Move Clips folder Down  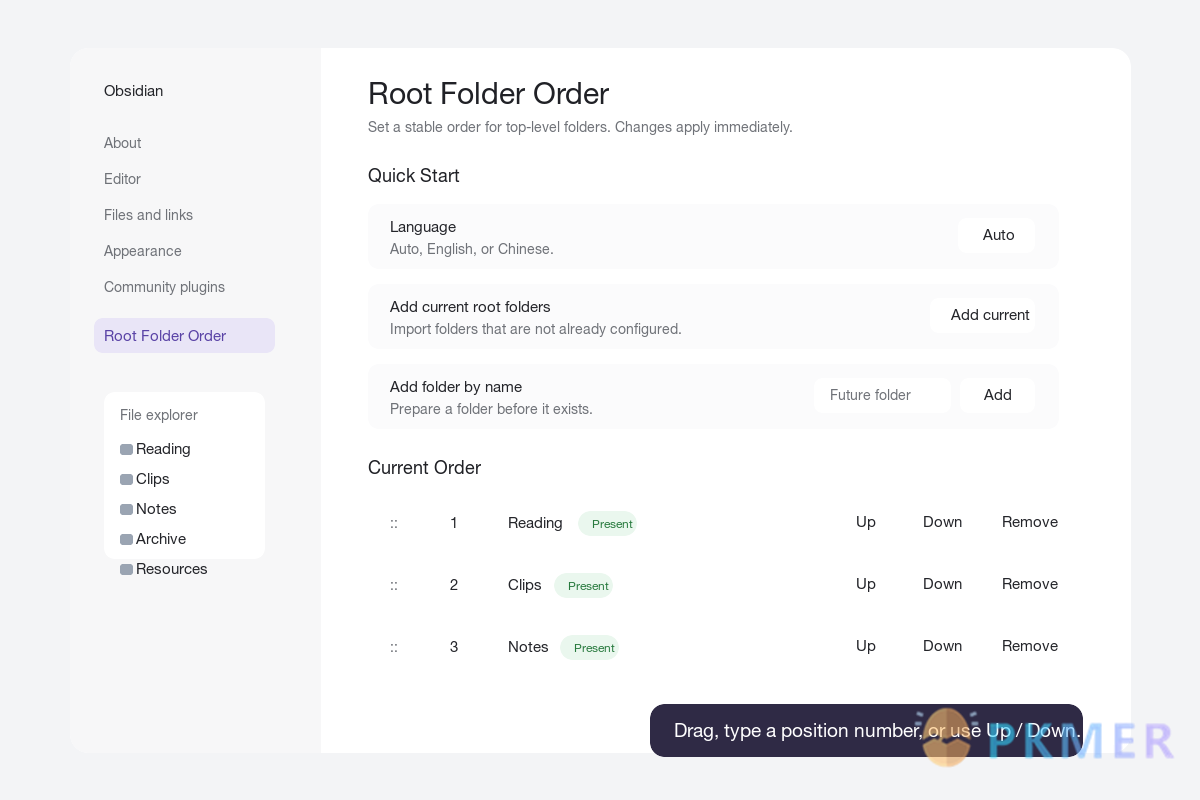point(942,584)
